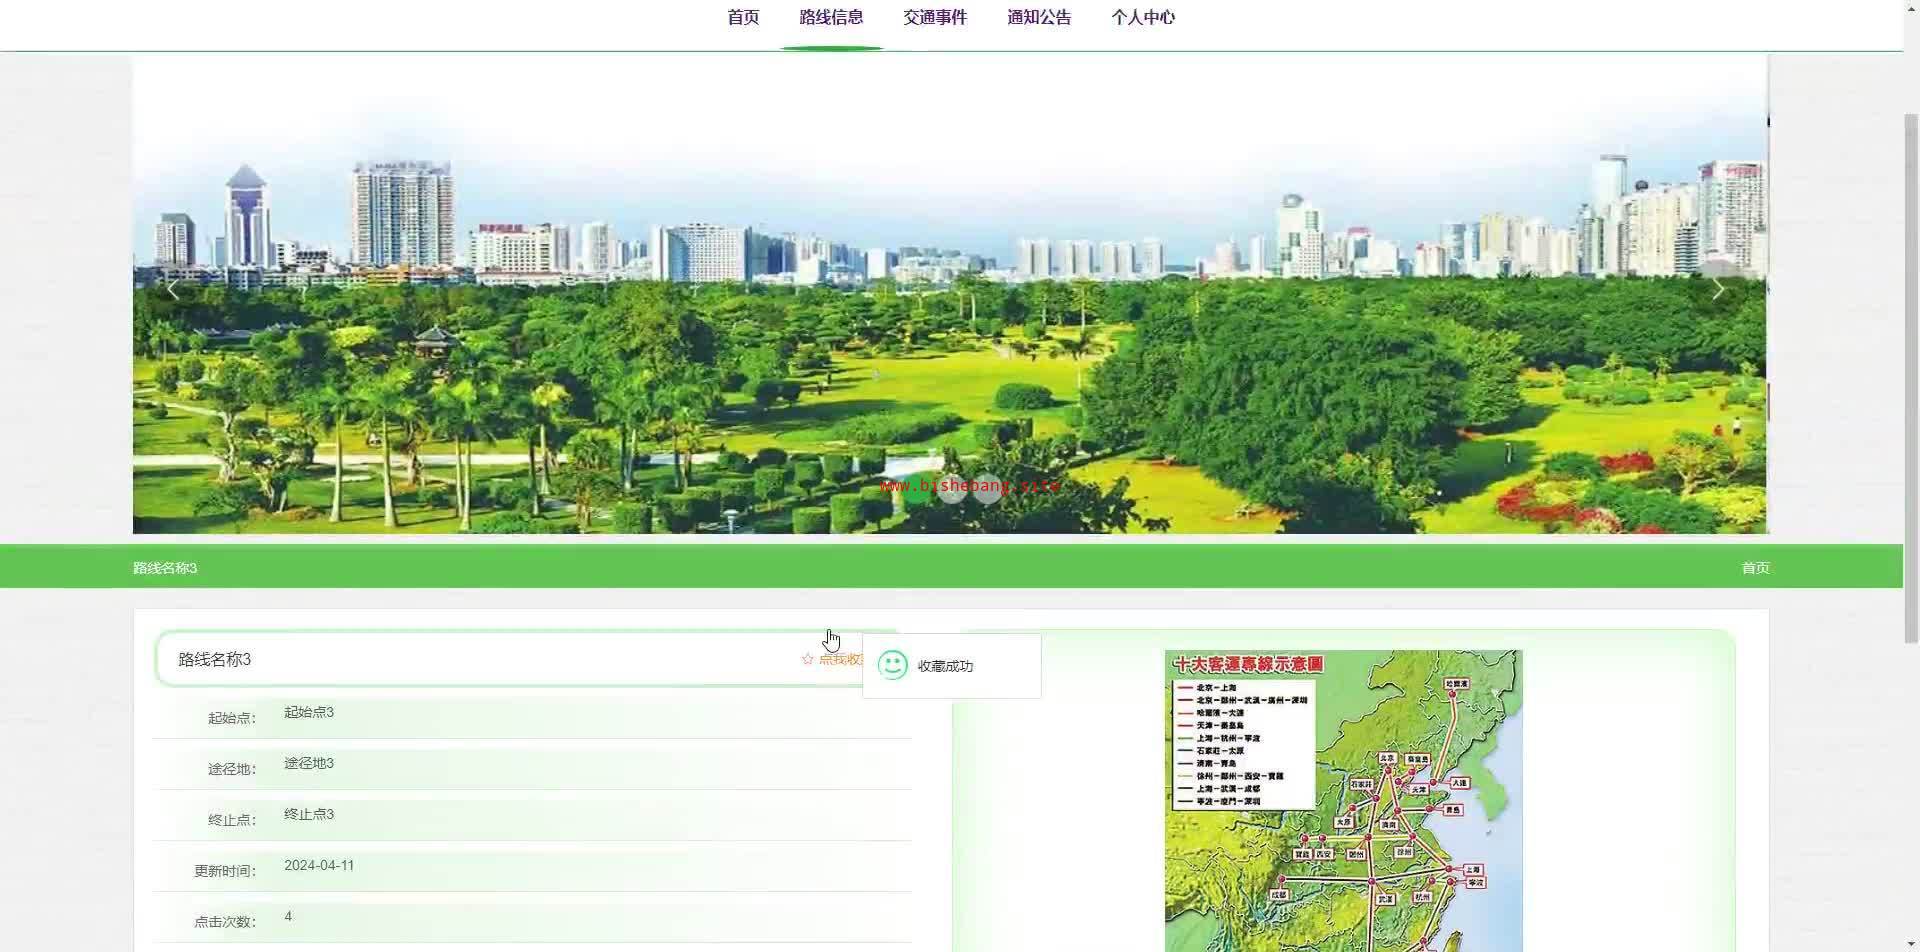This screenshot has width=1920, height=952.
Task: Click the 2024-04-11 update date value
Action: [x=319, y=865]
